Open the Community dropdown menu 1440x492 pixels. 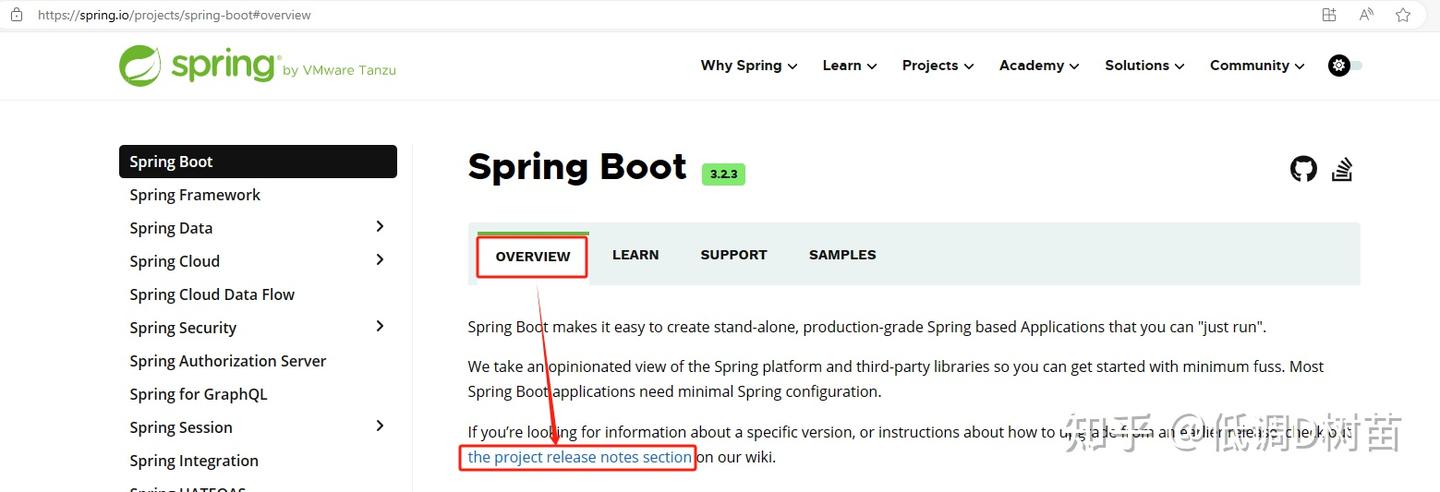coord(1257,66)
